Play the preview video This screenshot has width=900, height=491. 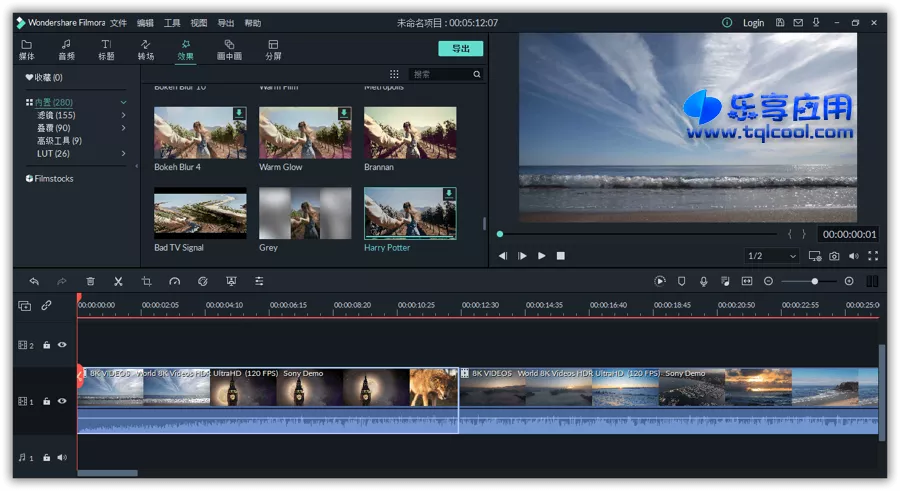[x=542, y=256]
